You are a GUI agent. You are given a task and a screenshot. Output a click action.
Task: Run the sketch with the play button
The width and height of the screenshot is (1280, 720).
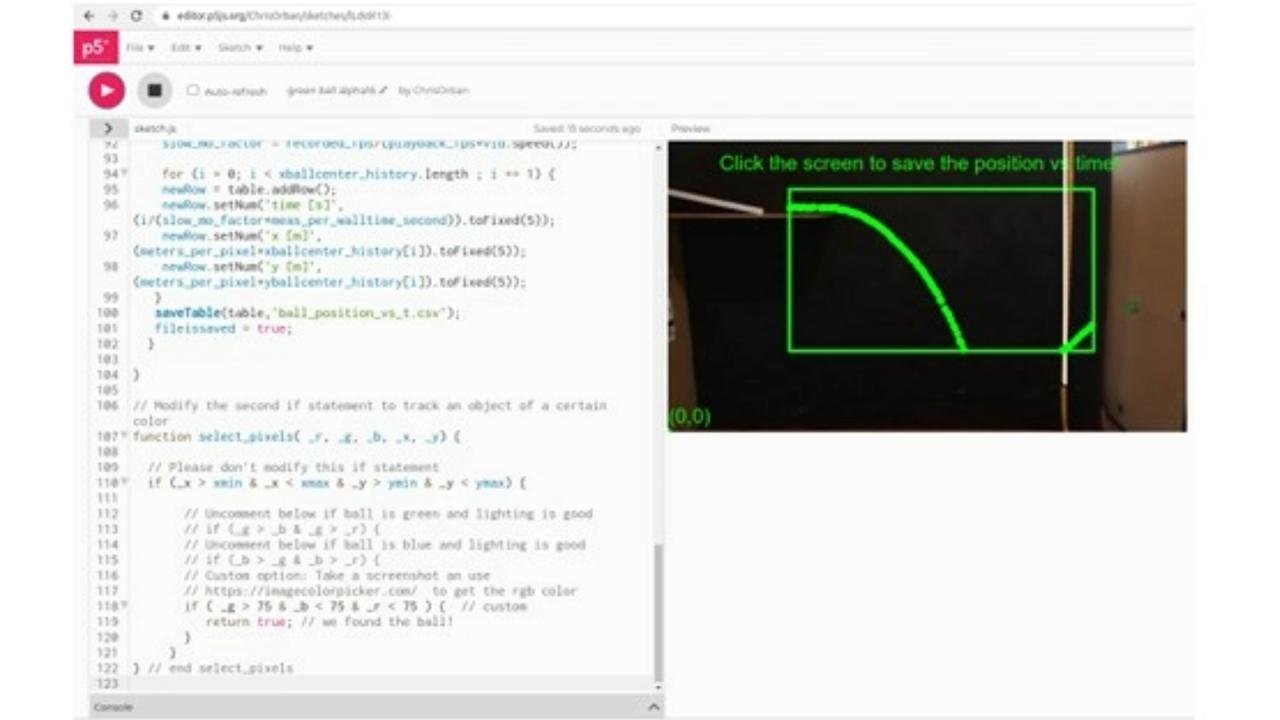pyautogui.click(x=106, y=90)
